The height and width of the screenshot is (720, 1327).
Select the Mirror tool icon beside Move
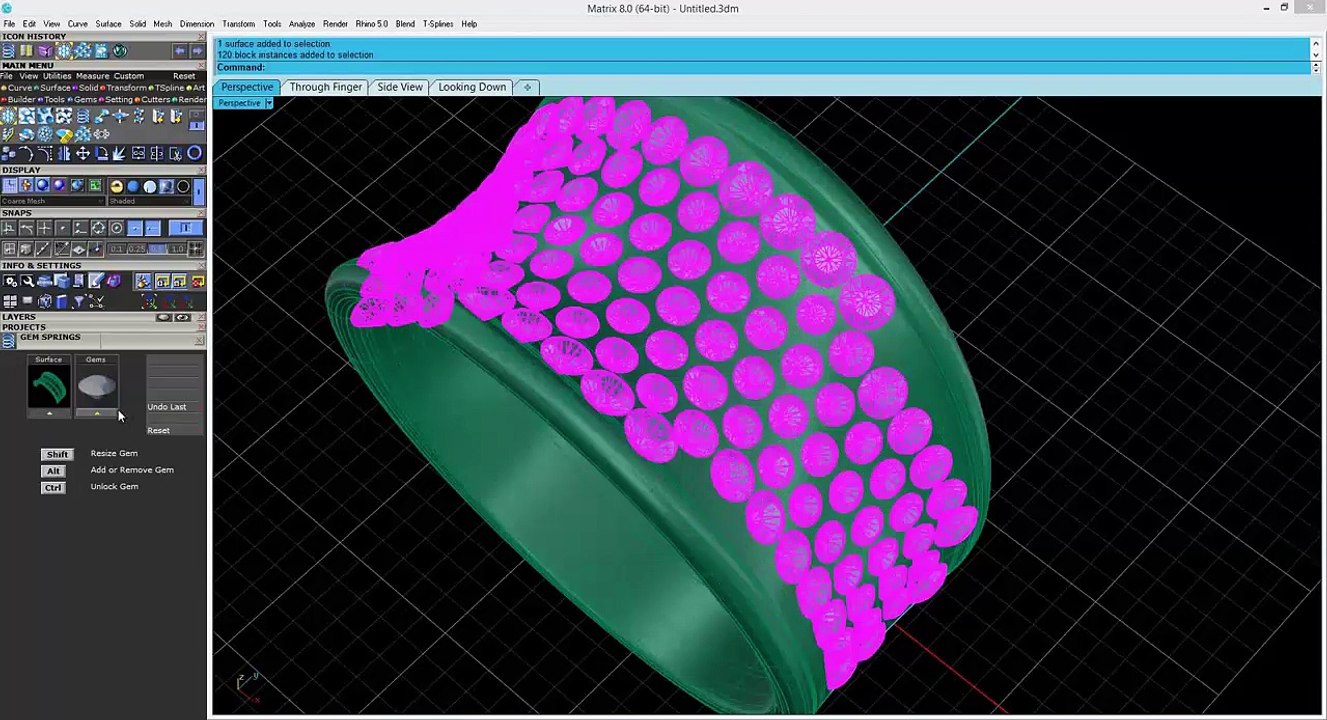pos(64,153)
